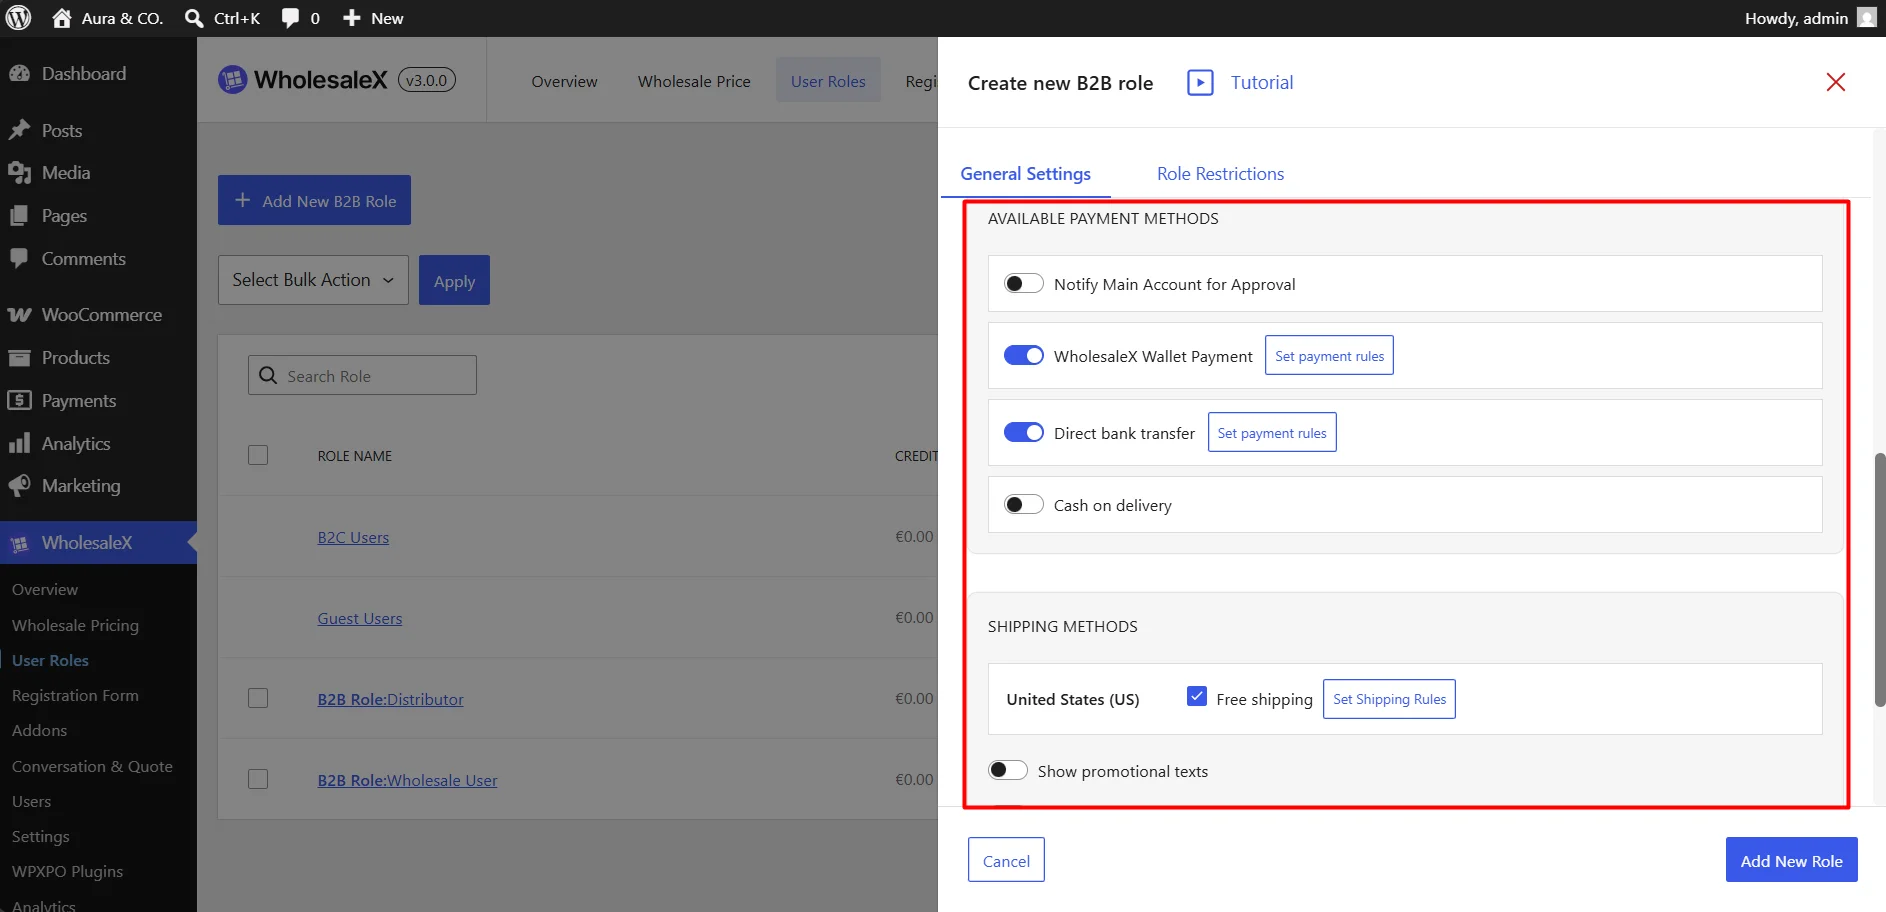Open Registration Form submenu item

pyautogui.click(x=75, y=696)
